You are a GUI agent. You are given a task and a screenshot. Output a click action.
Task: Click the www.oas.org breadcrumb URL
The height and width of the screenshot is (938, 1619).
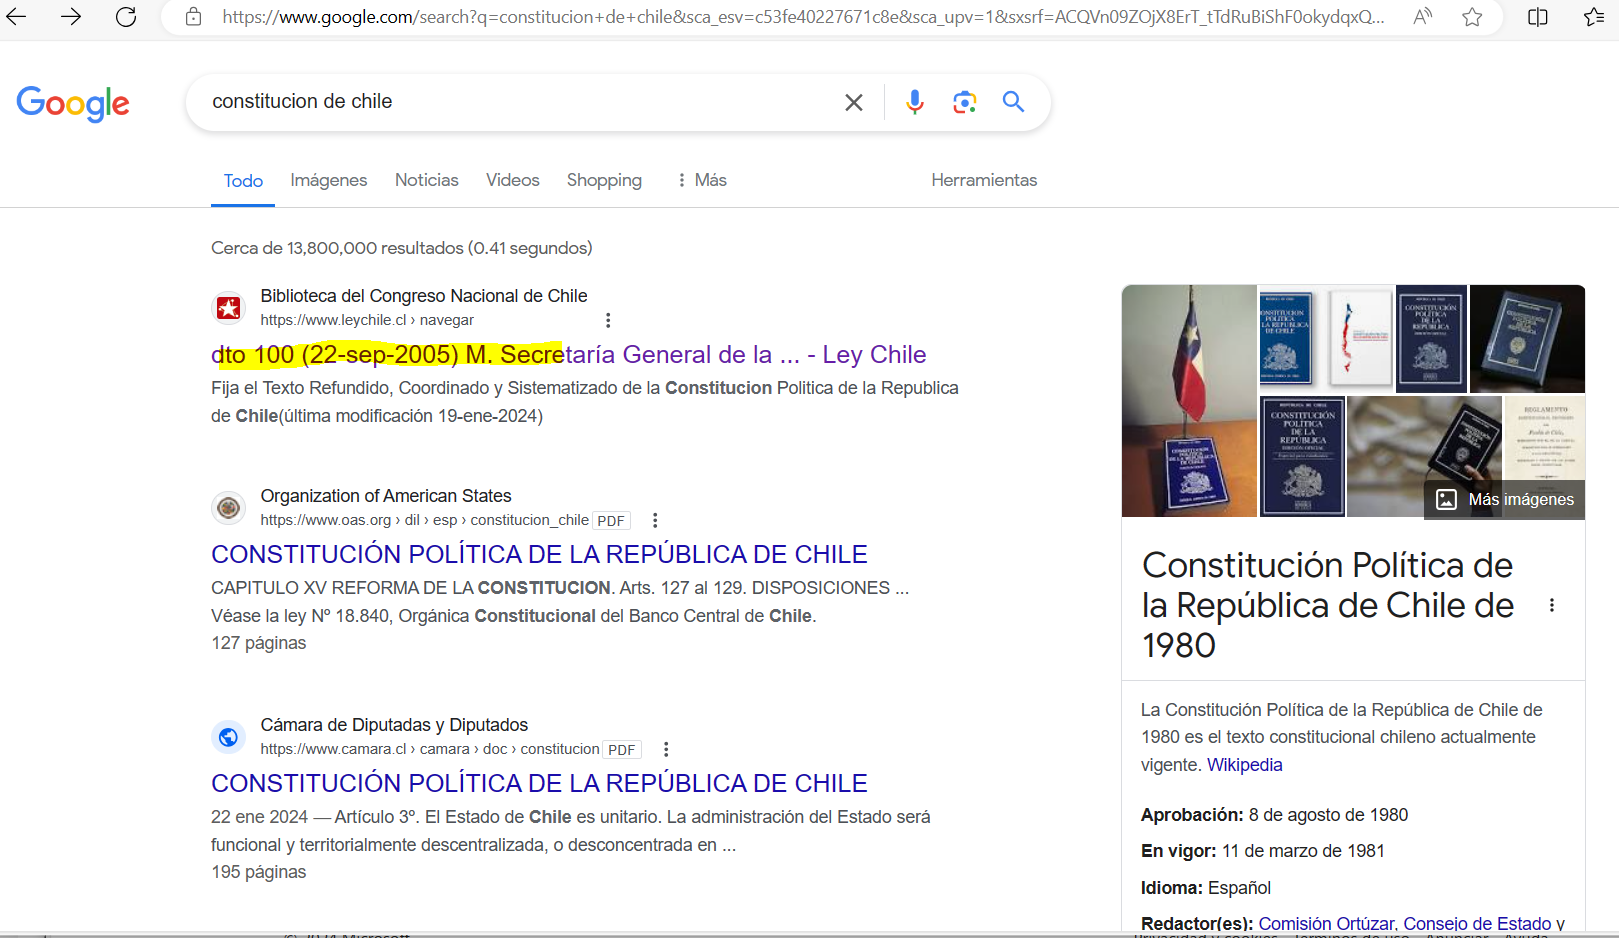pyautogui.click(x=425, y=520)
